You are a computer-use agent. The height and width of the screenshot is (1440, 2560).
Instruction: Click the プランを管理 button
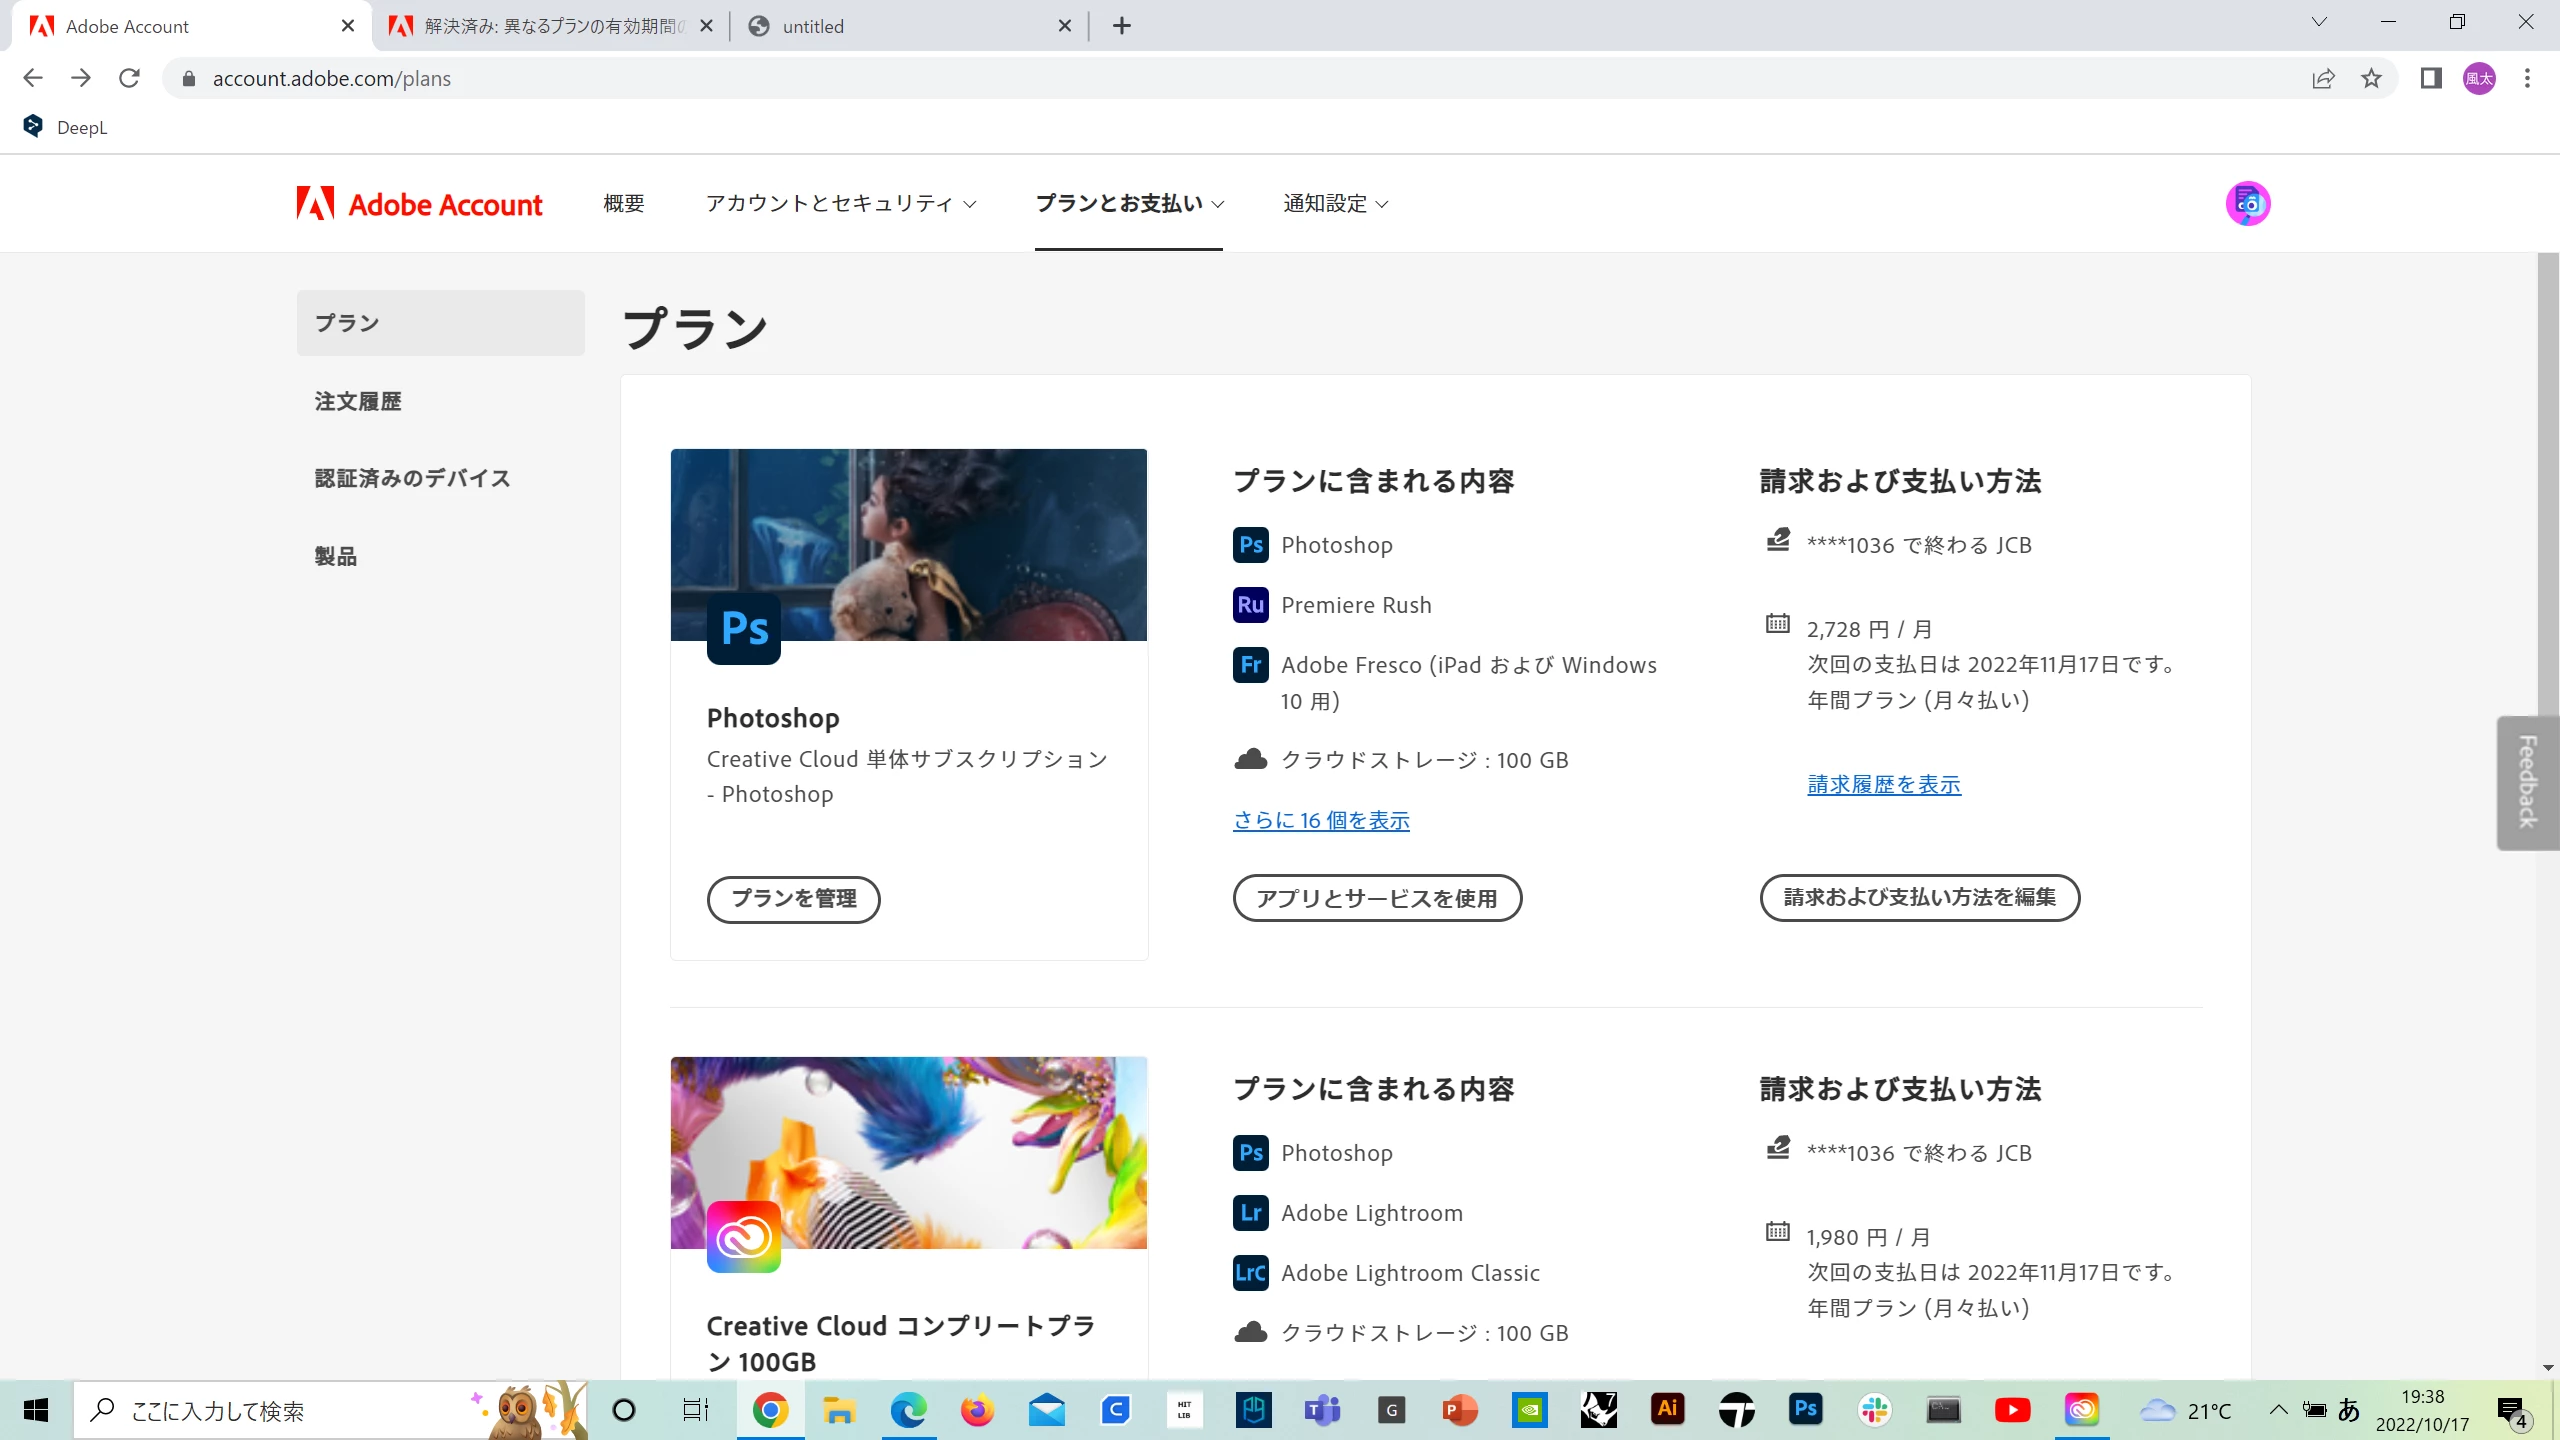793,898
